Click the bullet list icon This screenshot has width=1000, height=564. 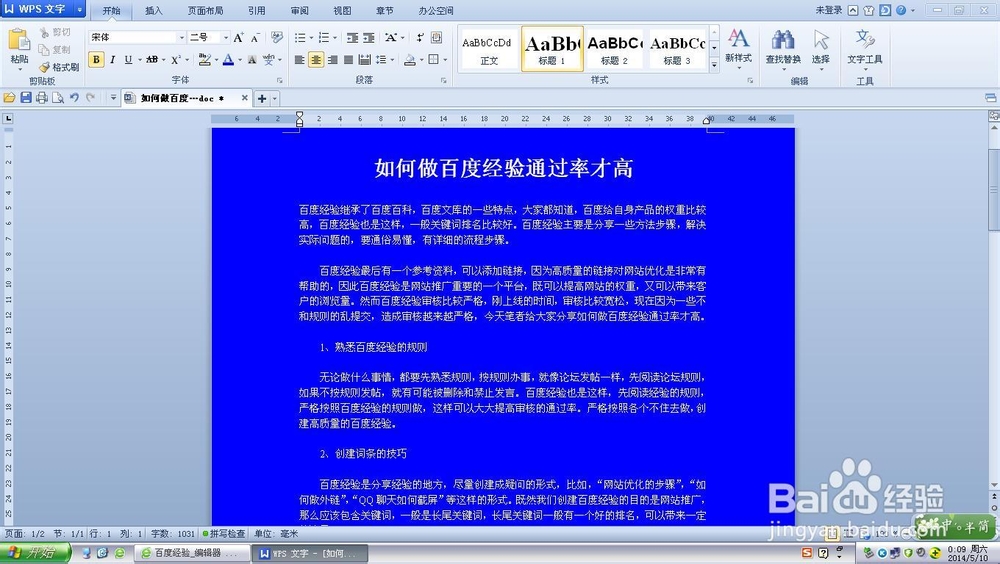(300, 38)
